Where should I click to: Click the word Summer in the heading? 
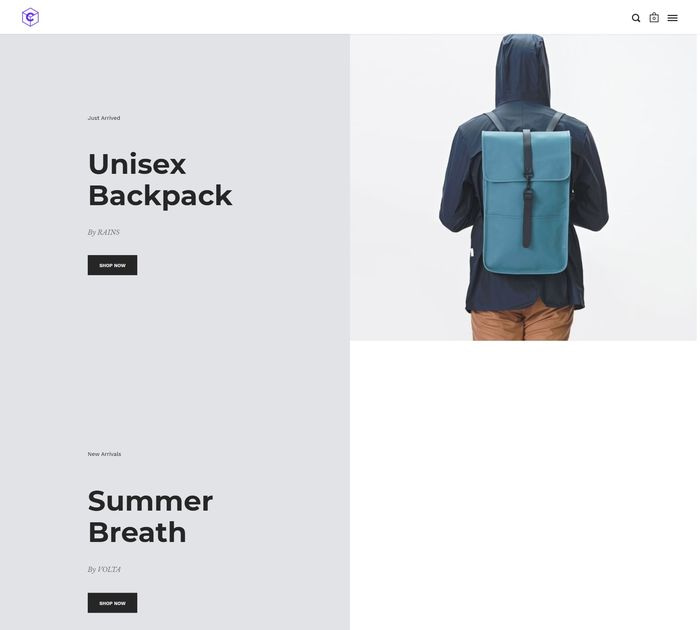pos(150,501)
